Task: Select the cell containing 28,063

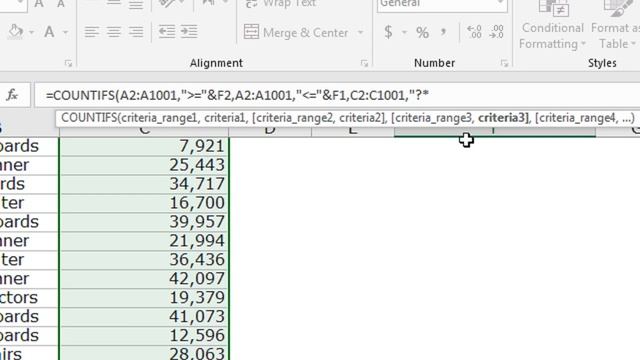Action: point(144,353)
